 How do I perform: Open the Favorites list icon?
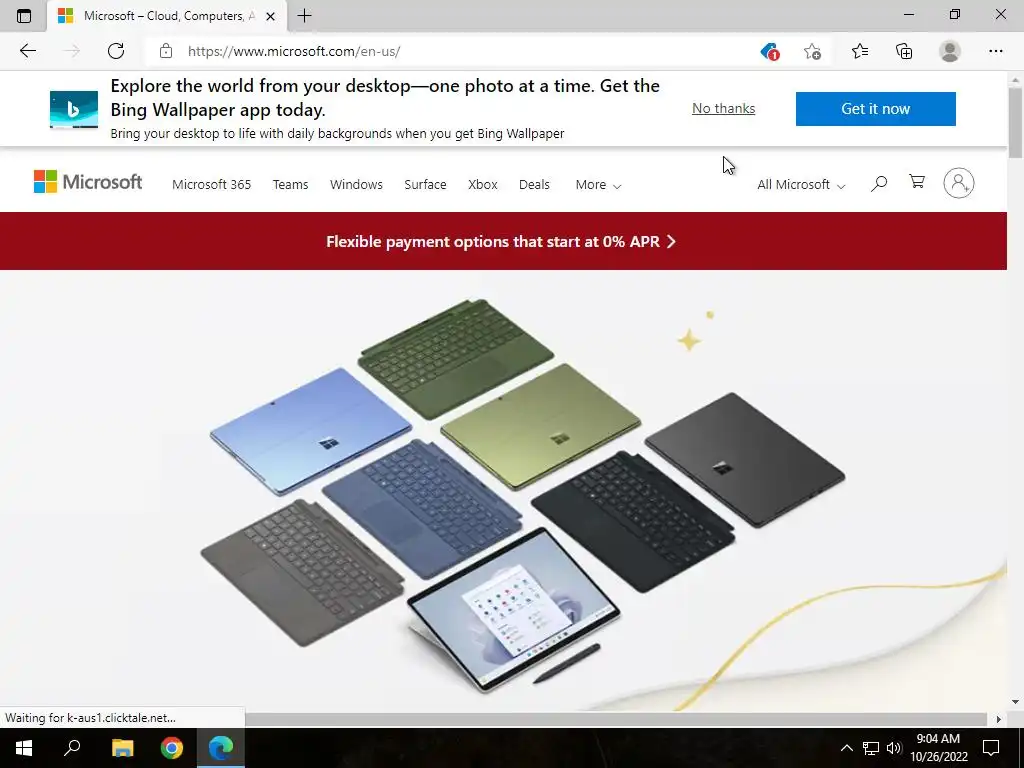point(859,51)
